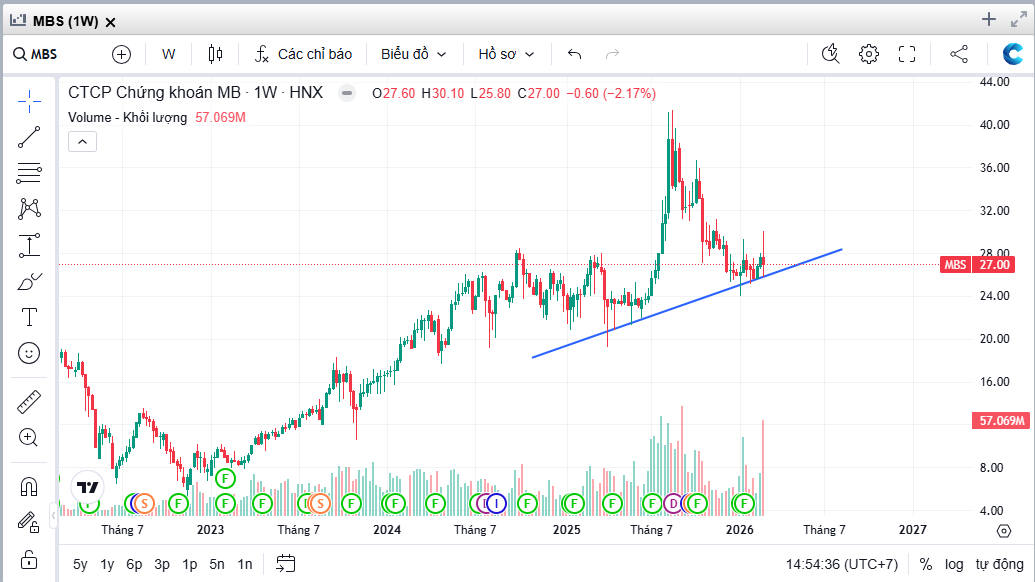Viewport: 1035px width, 582px height.
Task: Open the W interval selector
Action: point(169,54)
